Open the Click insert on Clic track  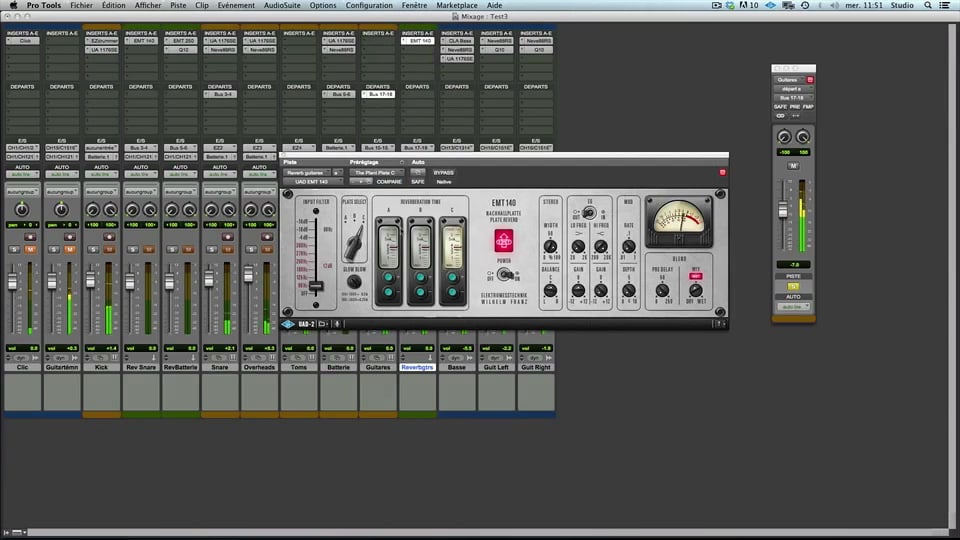[23, 40]
